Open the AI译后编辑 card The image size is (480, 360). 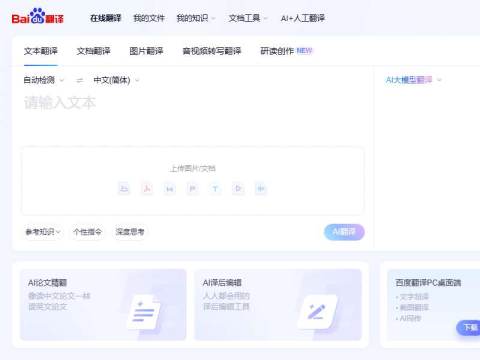(x=278, y=305)
